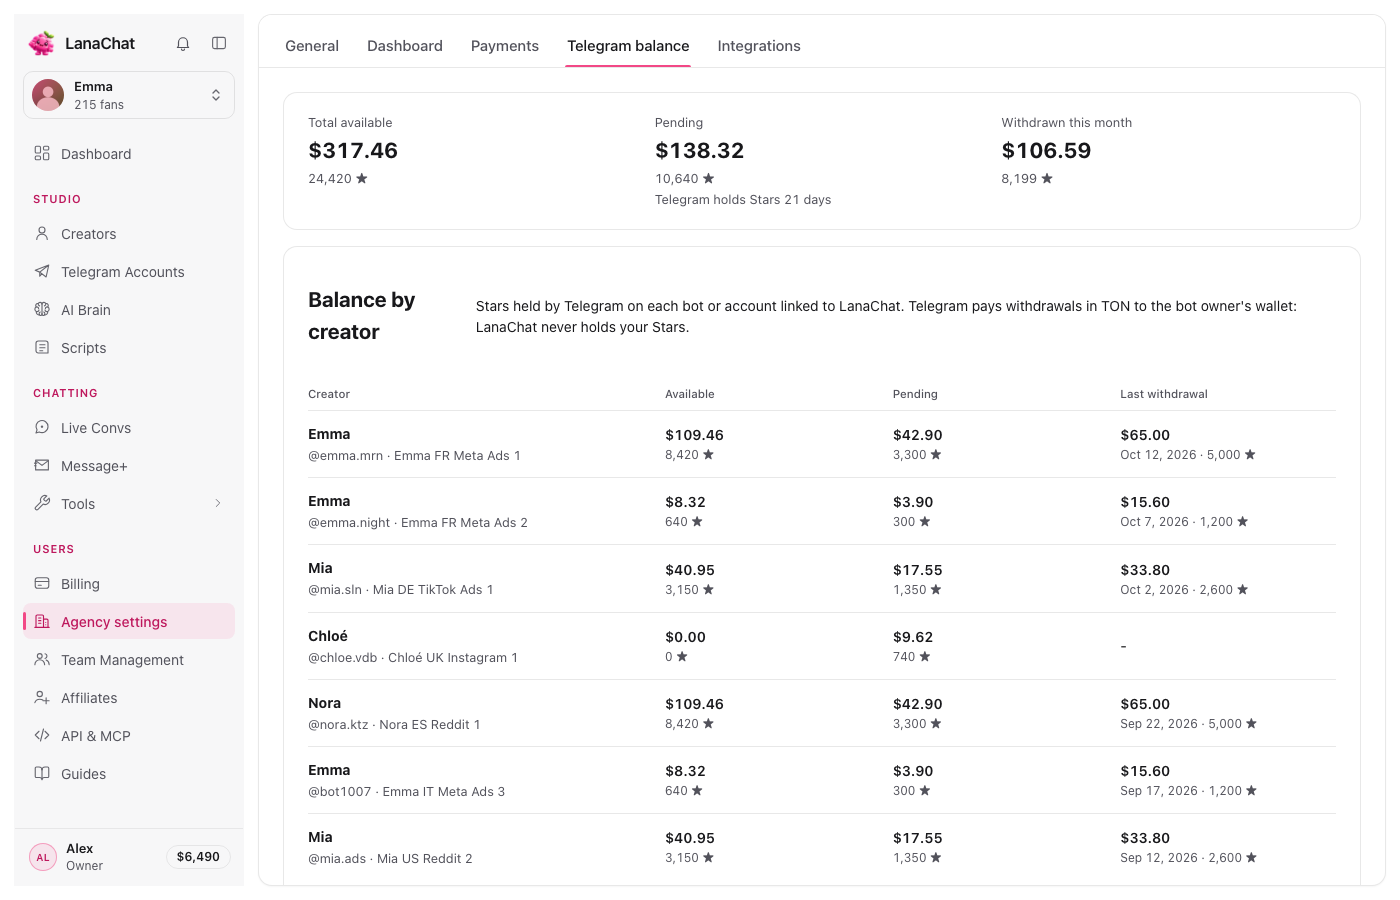Open Telegram Accounts in sidebar
1400x900 pixels.
[x=129, y=272]
